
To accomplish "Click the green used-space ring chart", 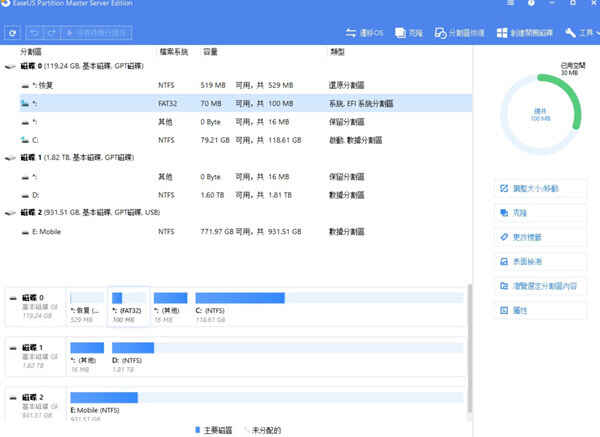I will [x=541, y=114].
